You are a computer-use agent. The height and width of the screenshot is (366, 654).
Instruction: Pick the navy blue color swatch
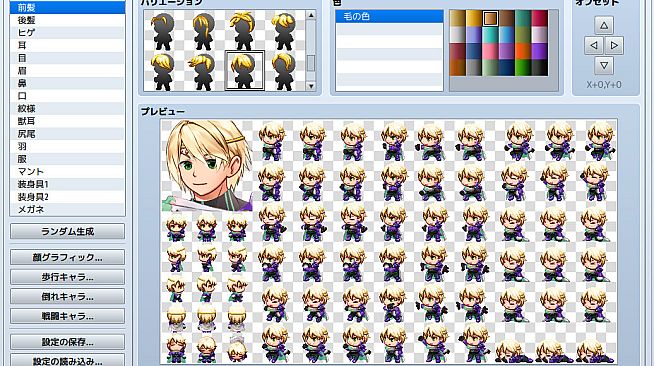pos(507,68)
